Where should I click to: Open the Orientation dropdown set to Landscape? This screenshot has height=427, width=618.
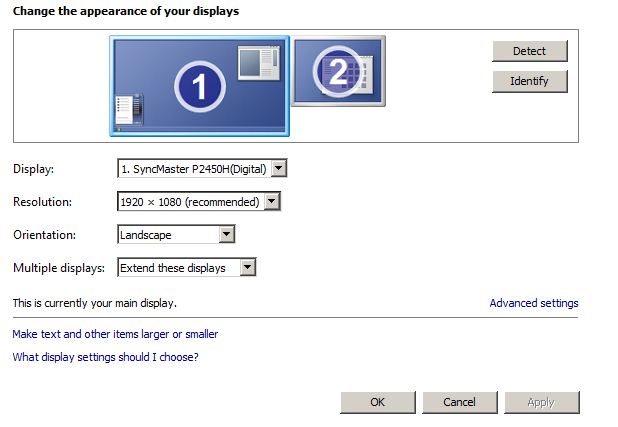coord(176,235)
